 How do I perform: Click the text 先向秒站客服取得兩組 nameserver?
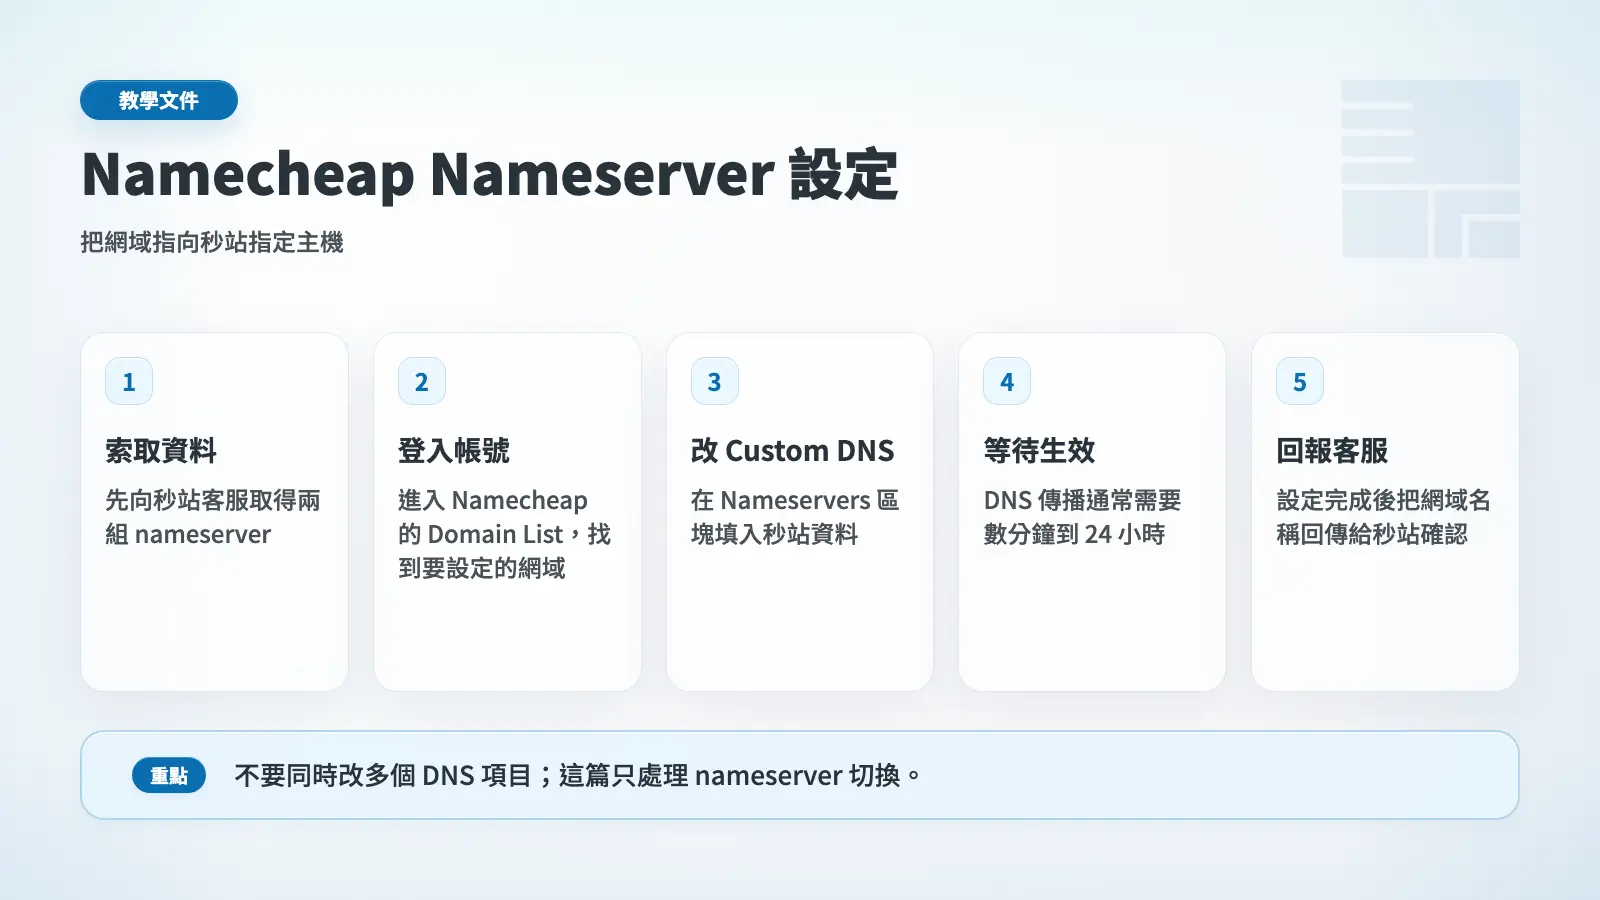213,517
